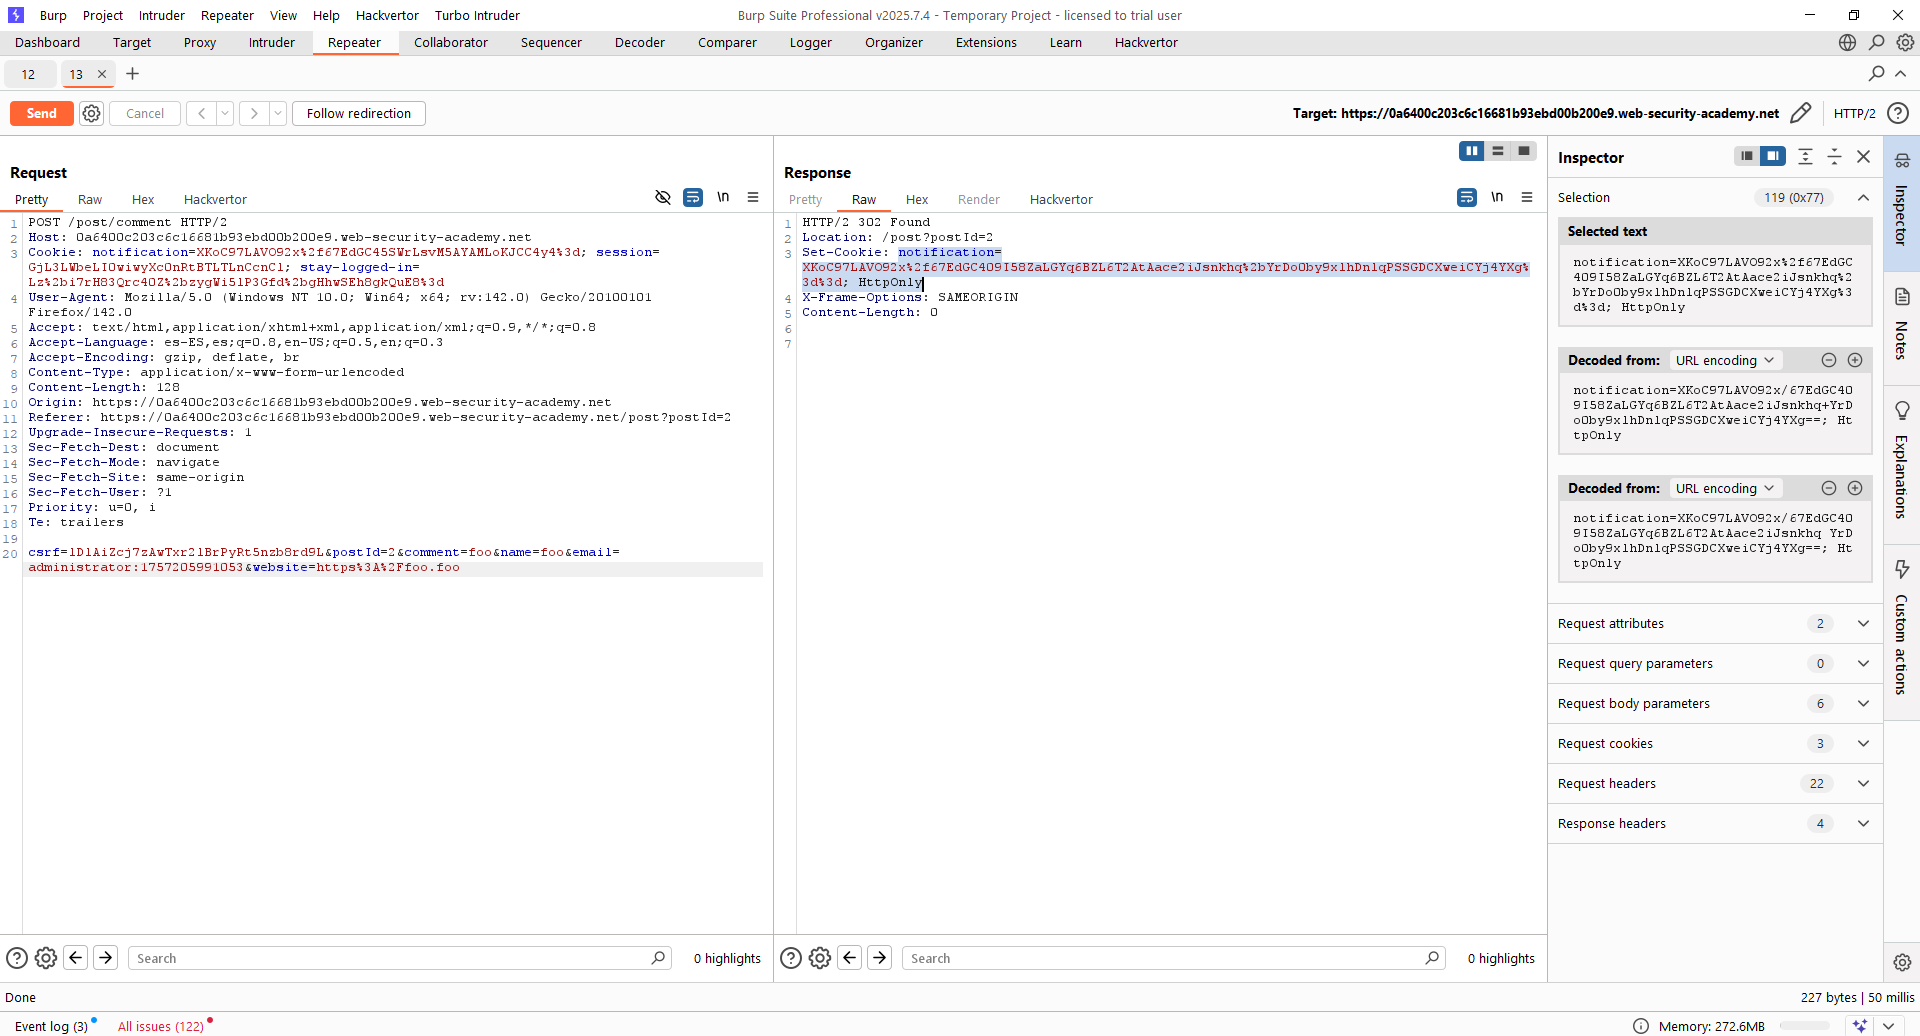The image size is (1920, 1036).
Task: Click the orange Send button
Action: (41, 113)
